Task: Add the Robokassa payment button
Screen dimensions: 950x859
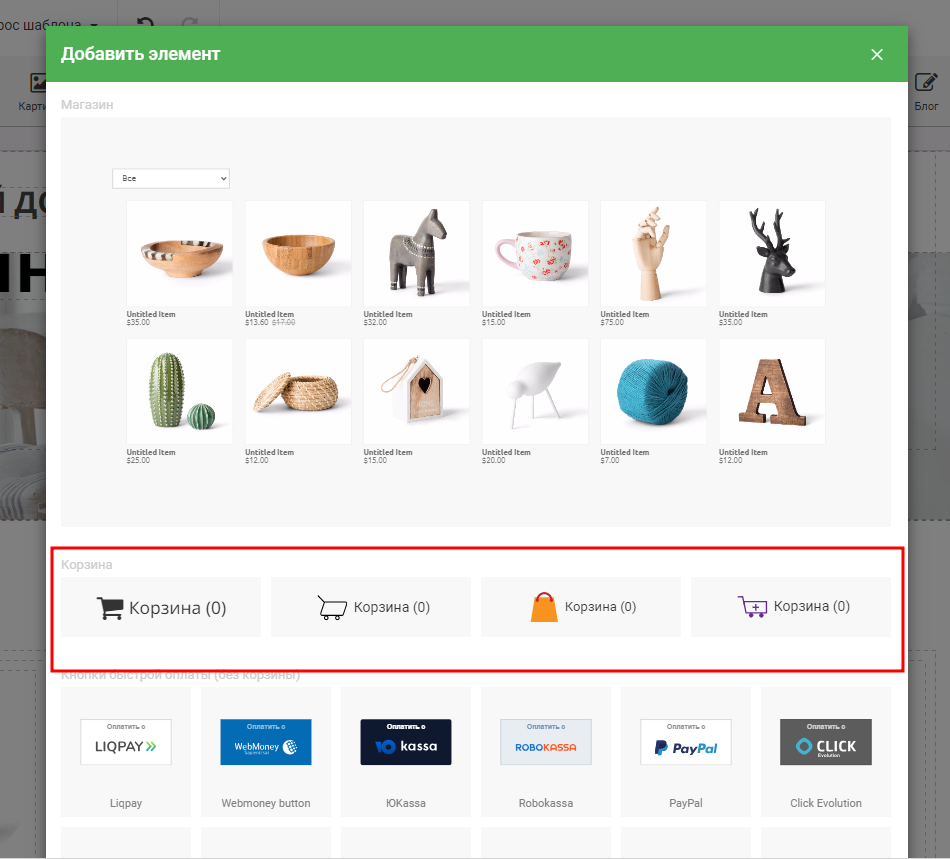Action: pyautogui.click(x=546, y=752)
